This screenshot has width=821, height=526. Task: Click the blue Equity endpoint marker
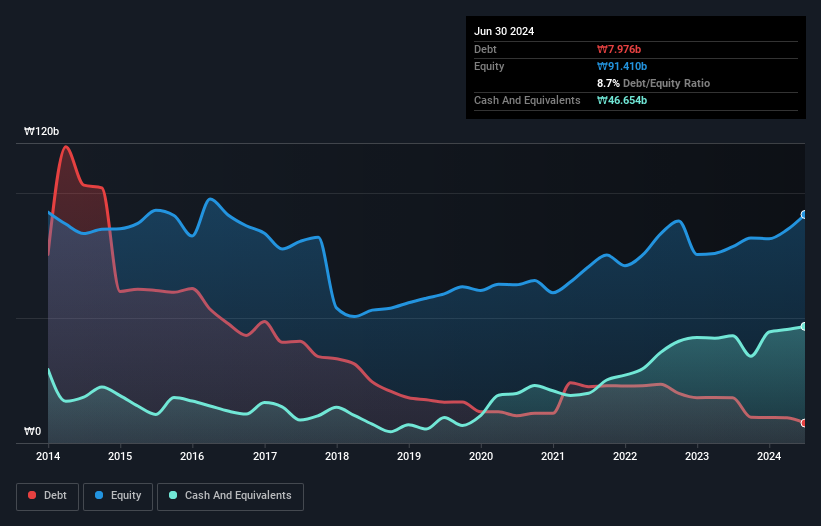(x=804, y=215)
